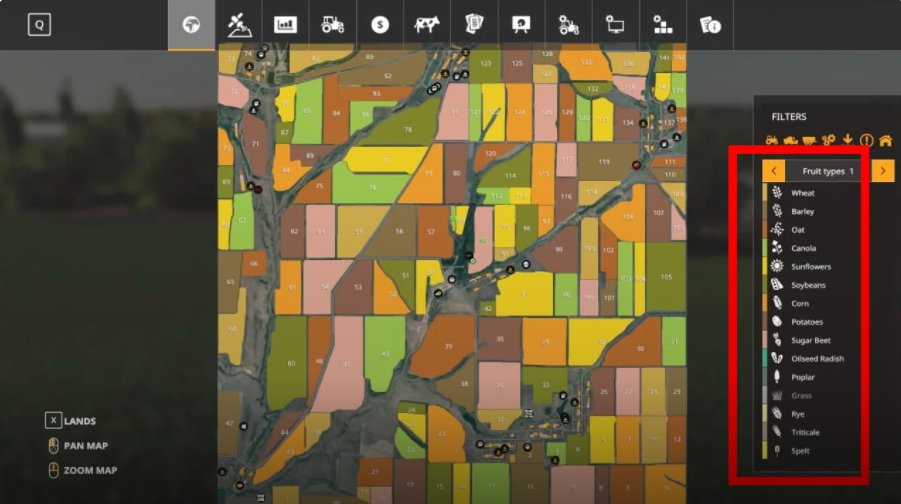The image size is (901, 504).
Task: Click the vehicles tractor icon in top bar
Action: [x=333, y=25]
